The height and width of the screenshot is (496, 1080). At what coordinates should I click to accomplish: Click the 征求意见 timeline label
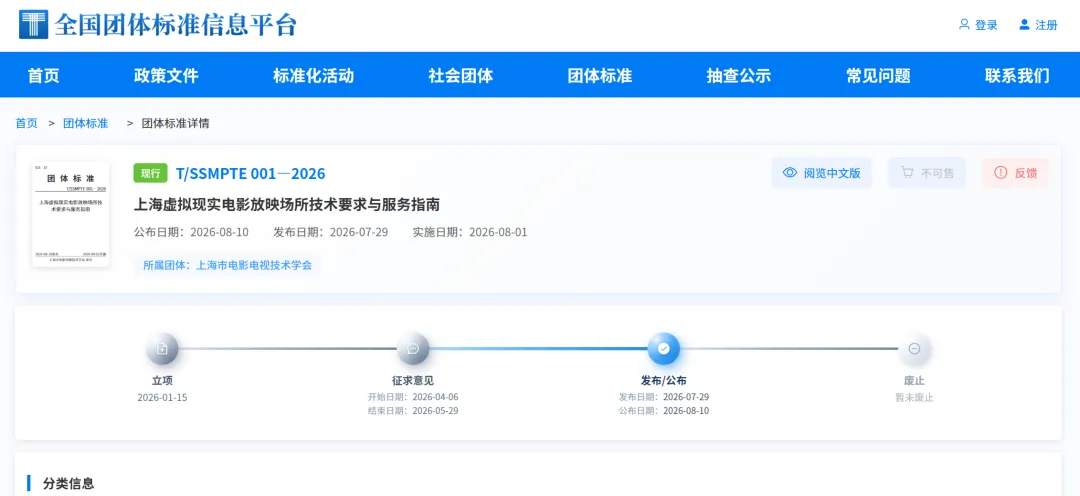(x=413, y=380)
